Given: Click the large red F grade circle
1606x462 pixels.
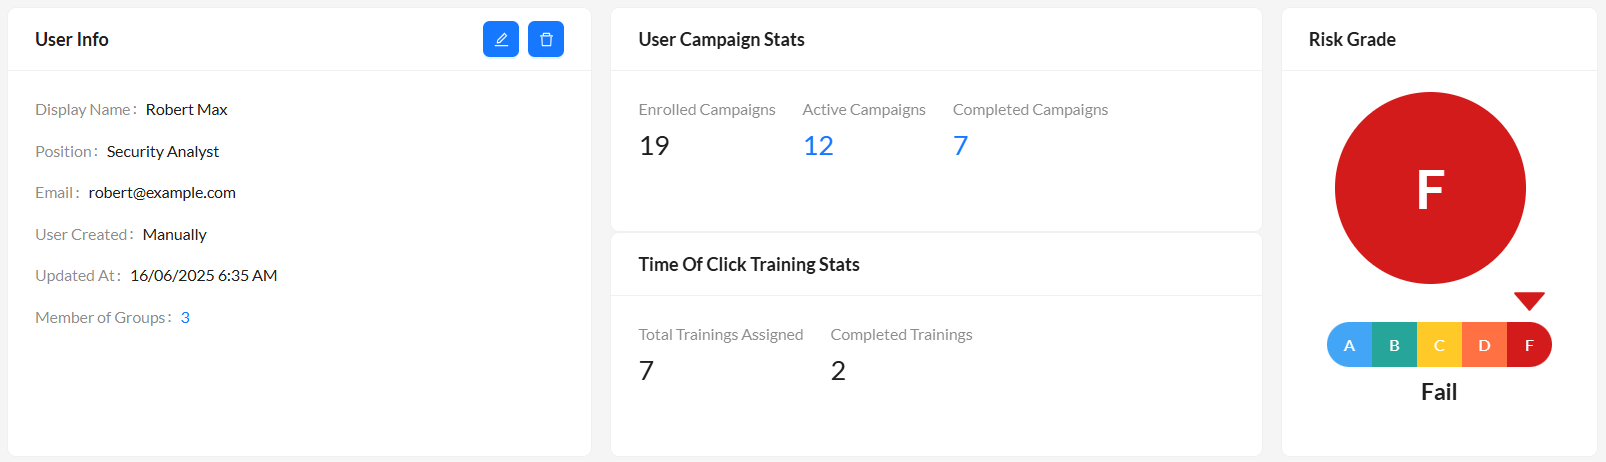Looking at the screenshot, I should coord(1430,188).
